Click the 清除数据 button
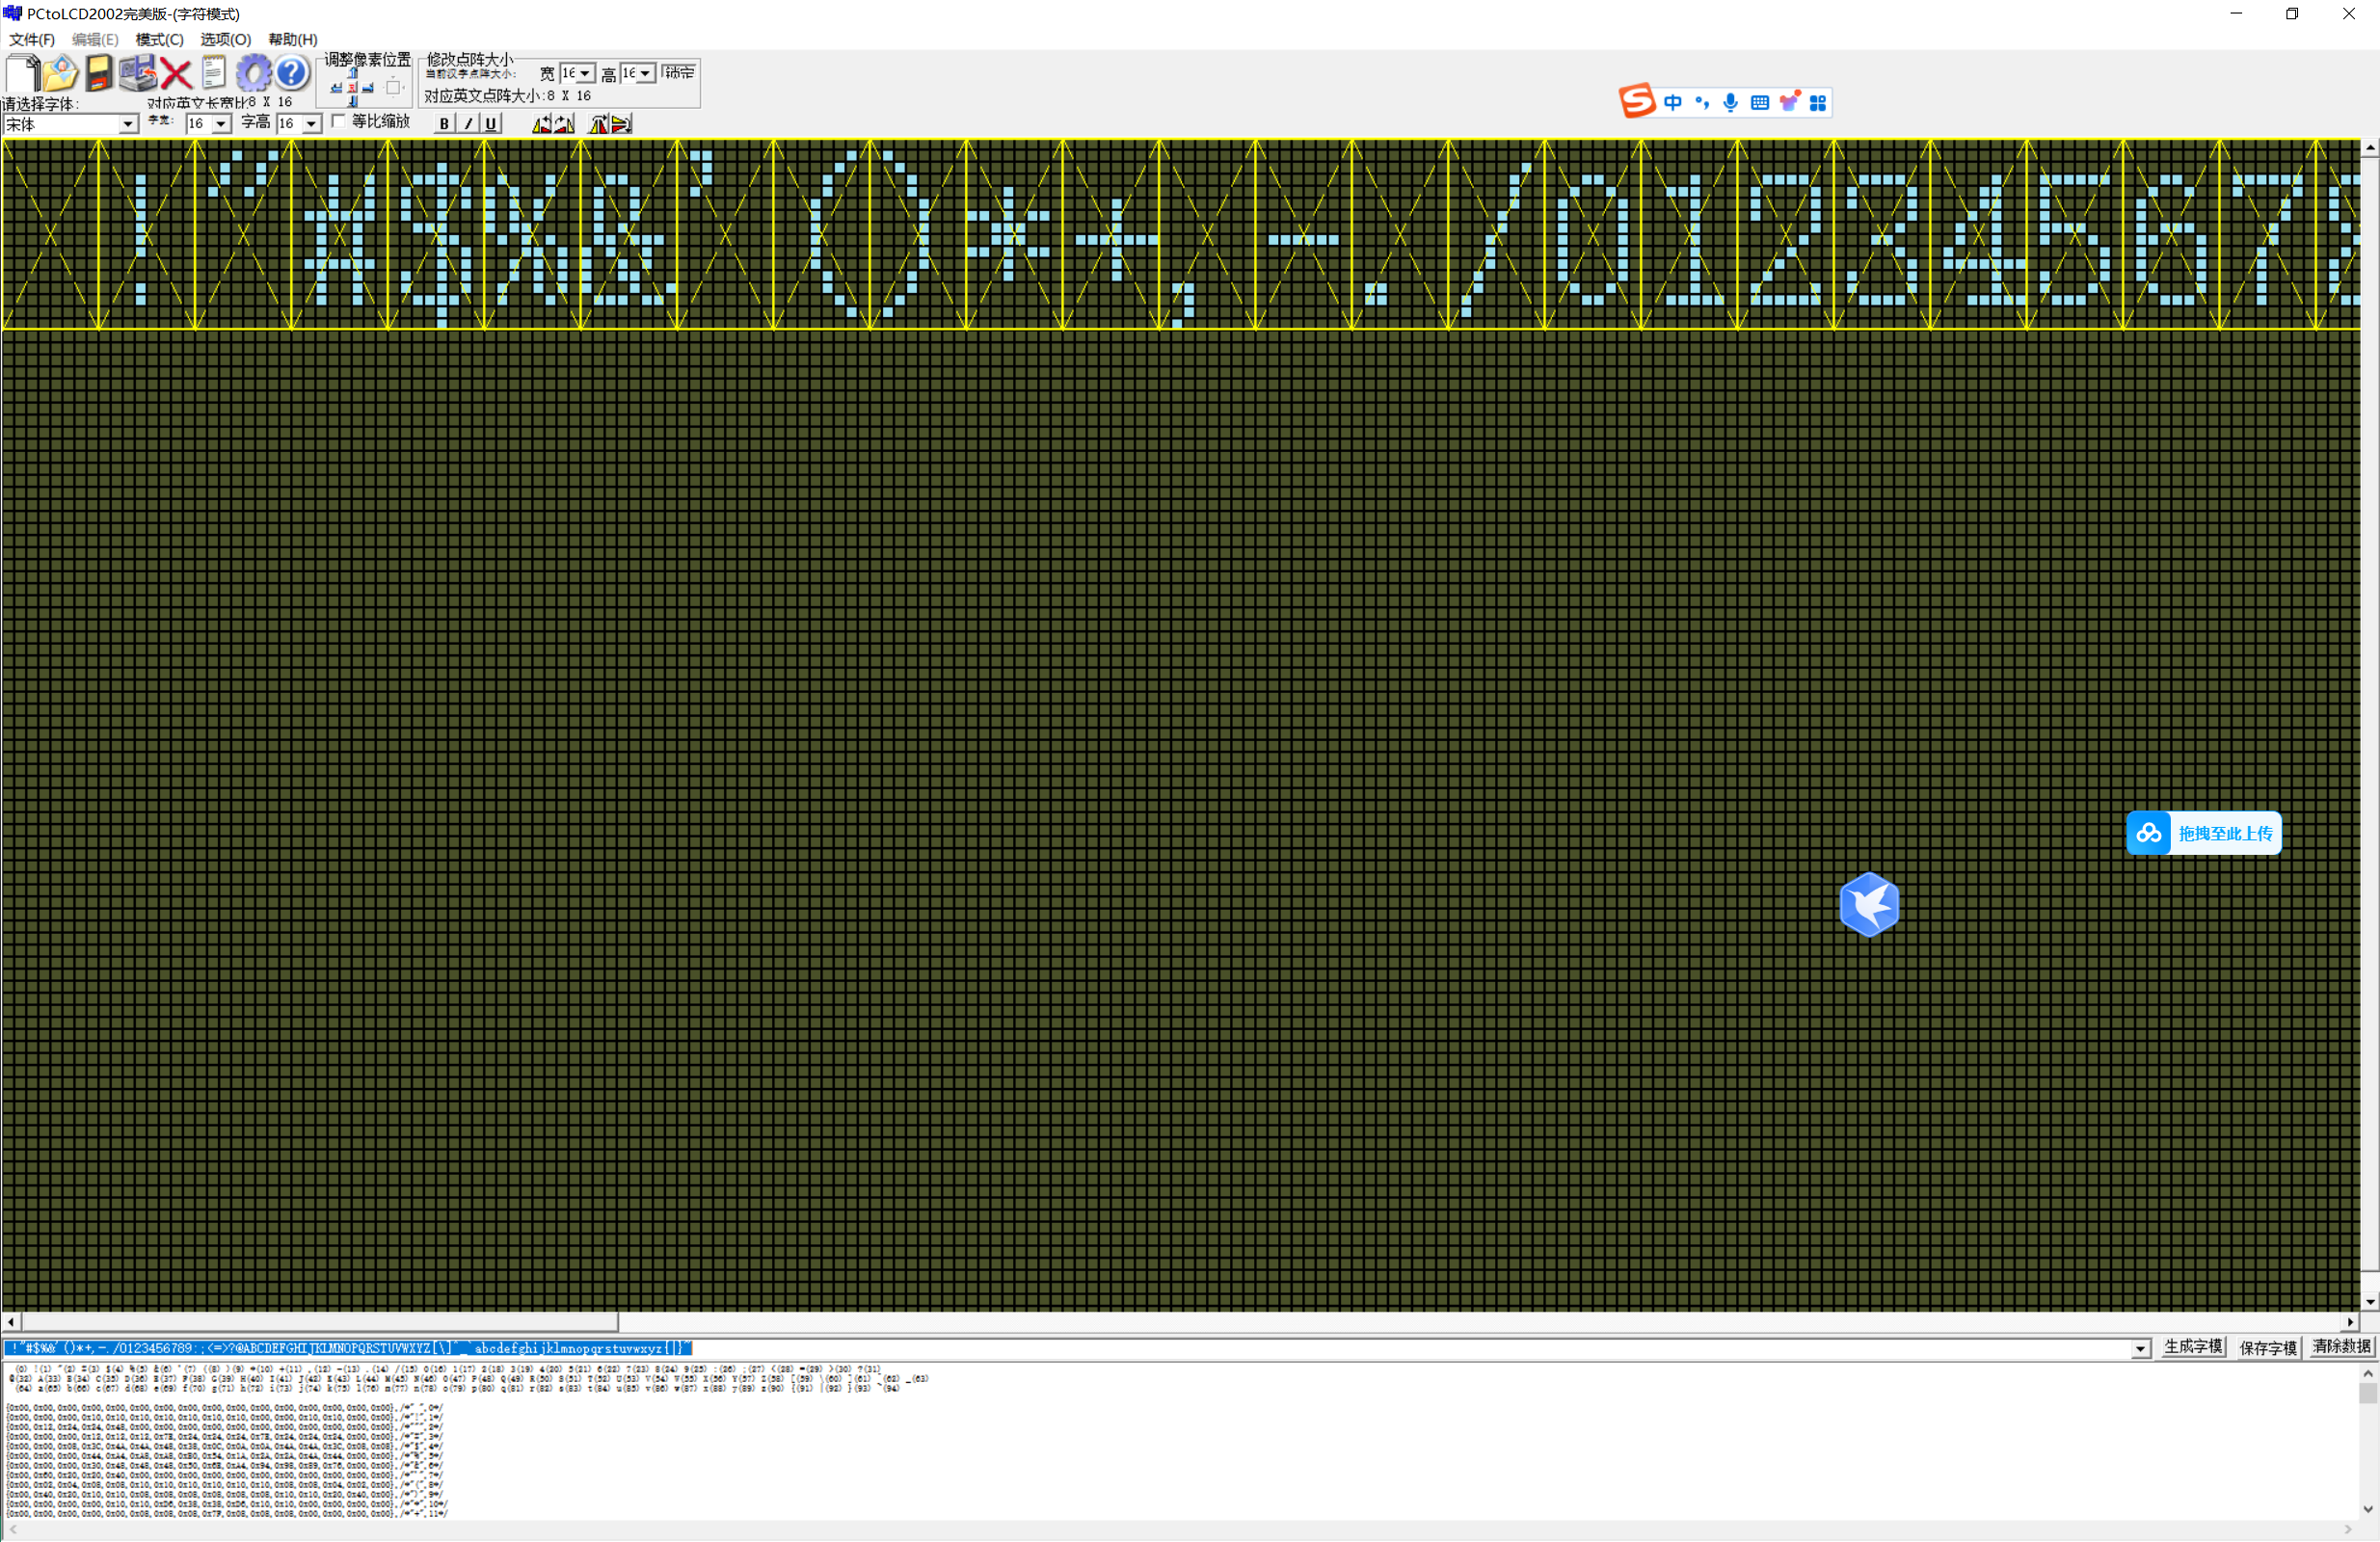 pyautogui.click(x=2340, y=1347)
